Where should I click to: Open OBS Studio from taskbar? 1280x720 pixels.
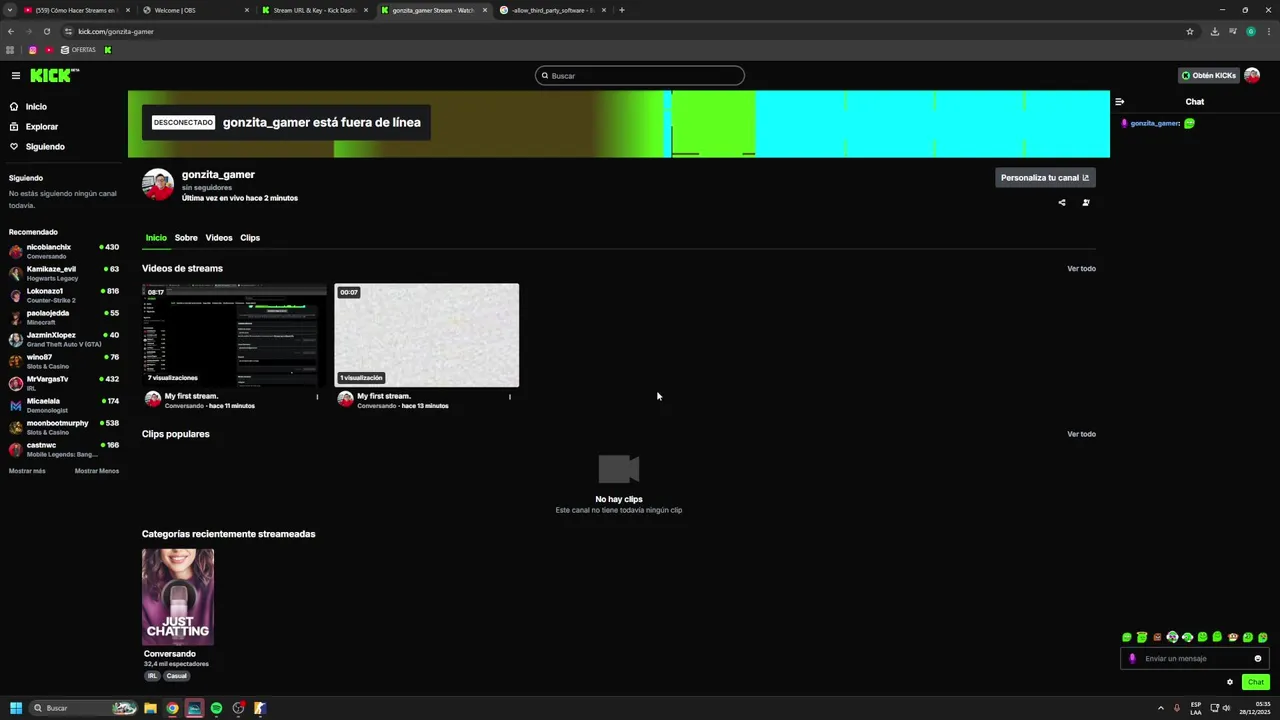pos(238,708)
